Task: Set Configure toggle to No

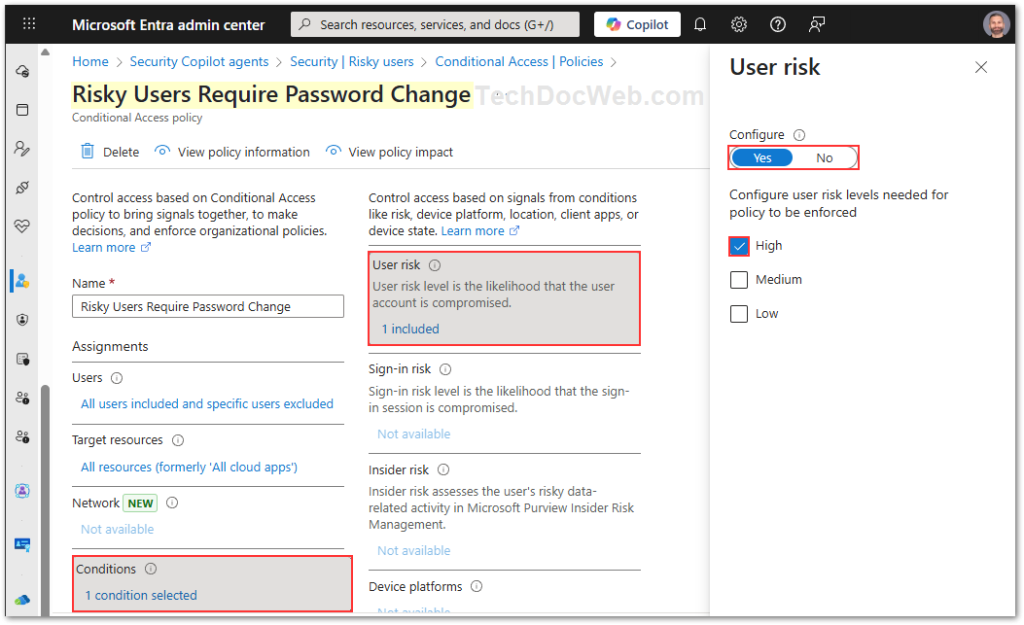Action: pos(824,158)
